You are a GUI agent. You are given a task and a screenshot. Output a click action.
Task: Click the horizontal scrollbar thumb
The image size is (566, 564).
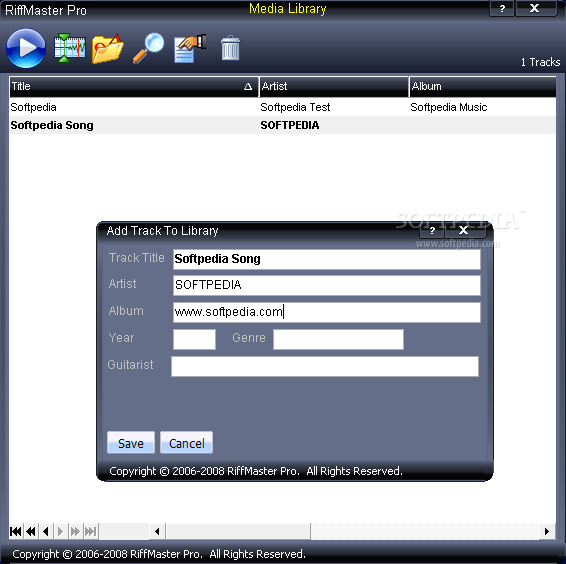point(238,531)
